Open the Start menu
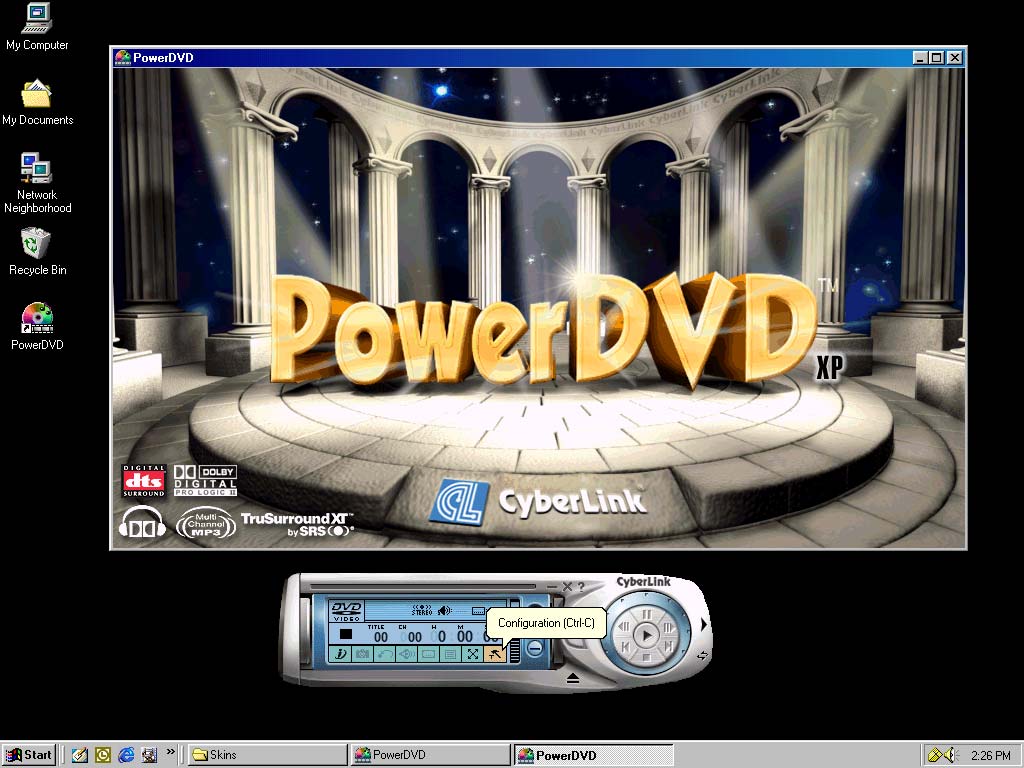 (29, 755)
